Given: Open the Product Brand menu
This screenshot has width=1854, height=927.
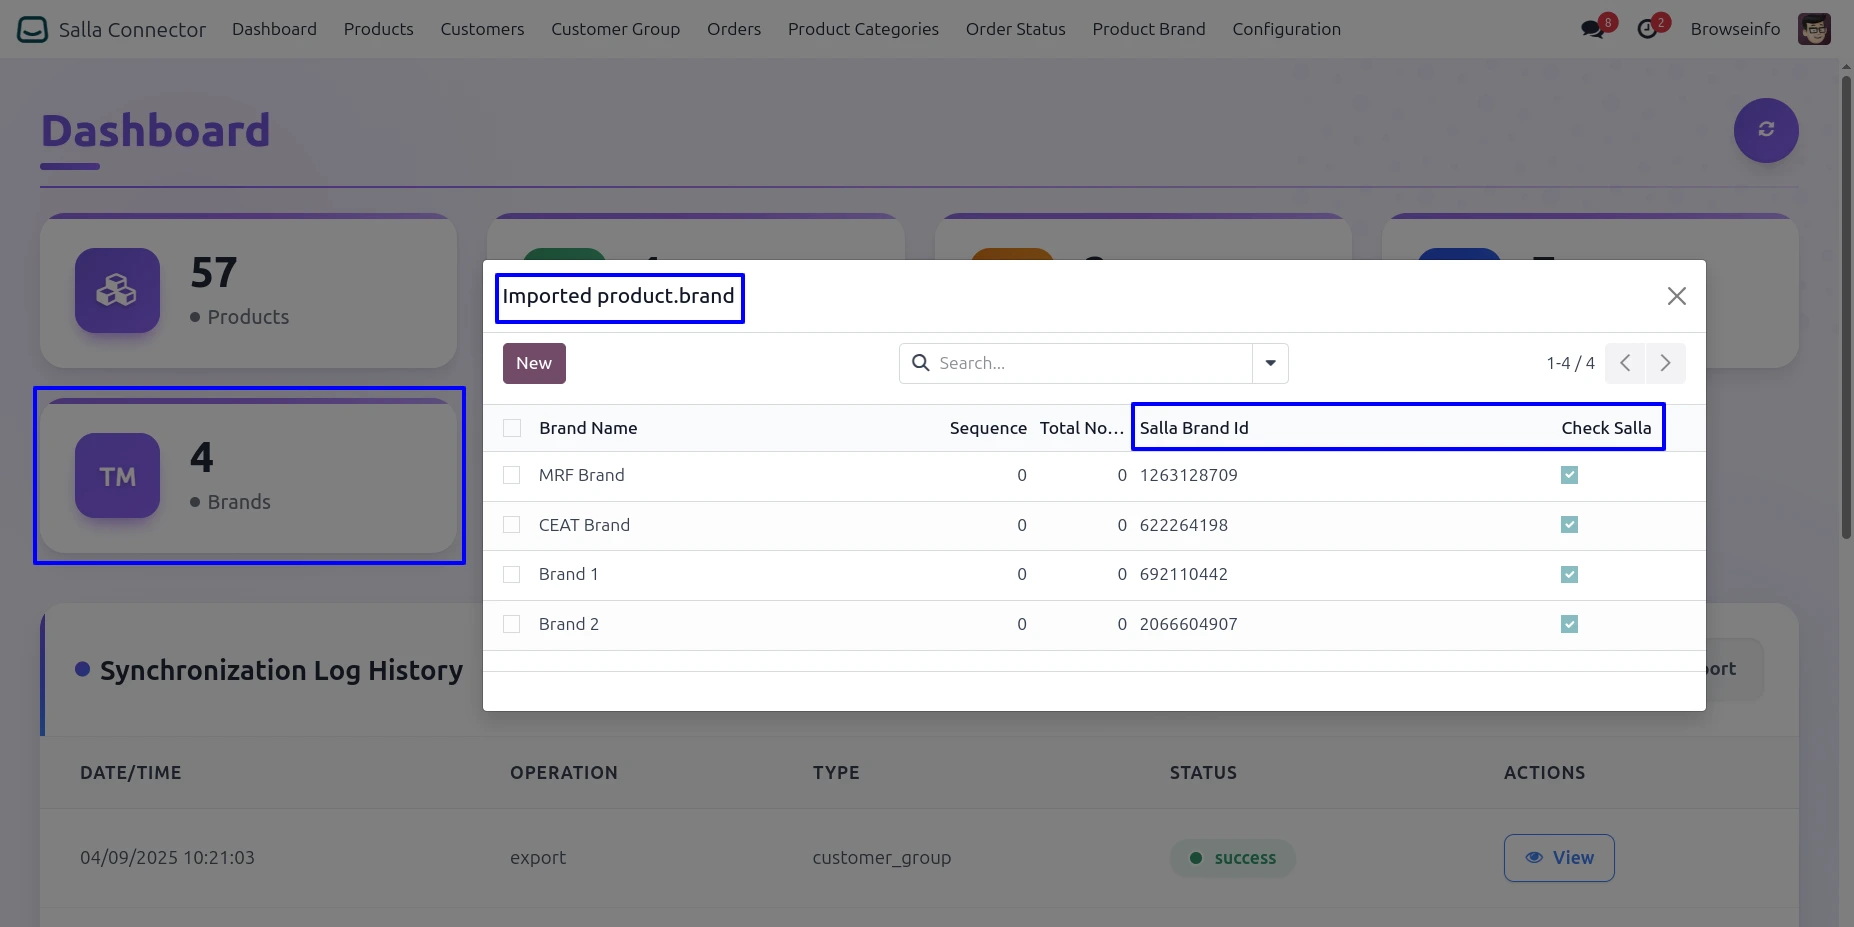Looking at the screenshot, I should (1148, 29).
